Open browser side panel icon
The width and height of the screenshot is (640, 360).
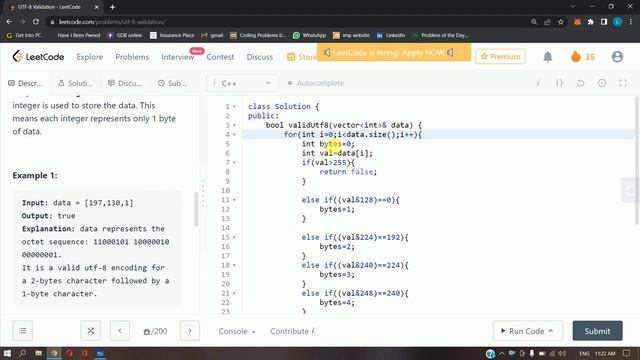604,22
